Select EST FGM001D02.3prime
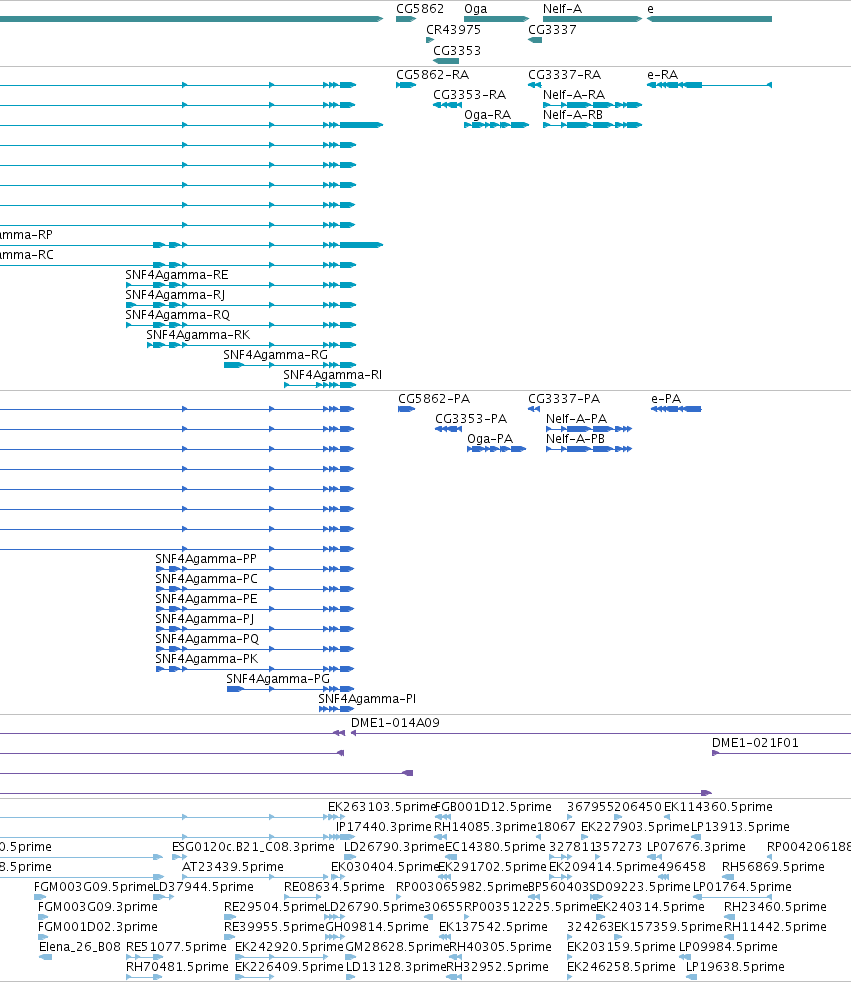Screen dimensions: 851x982 click(98, 927)
